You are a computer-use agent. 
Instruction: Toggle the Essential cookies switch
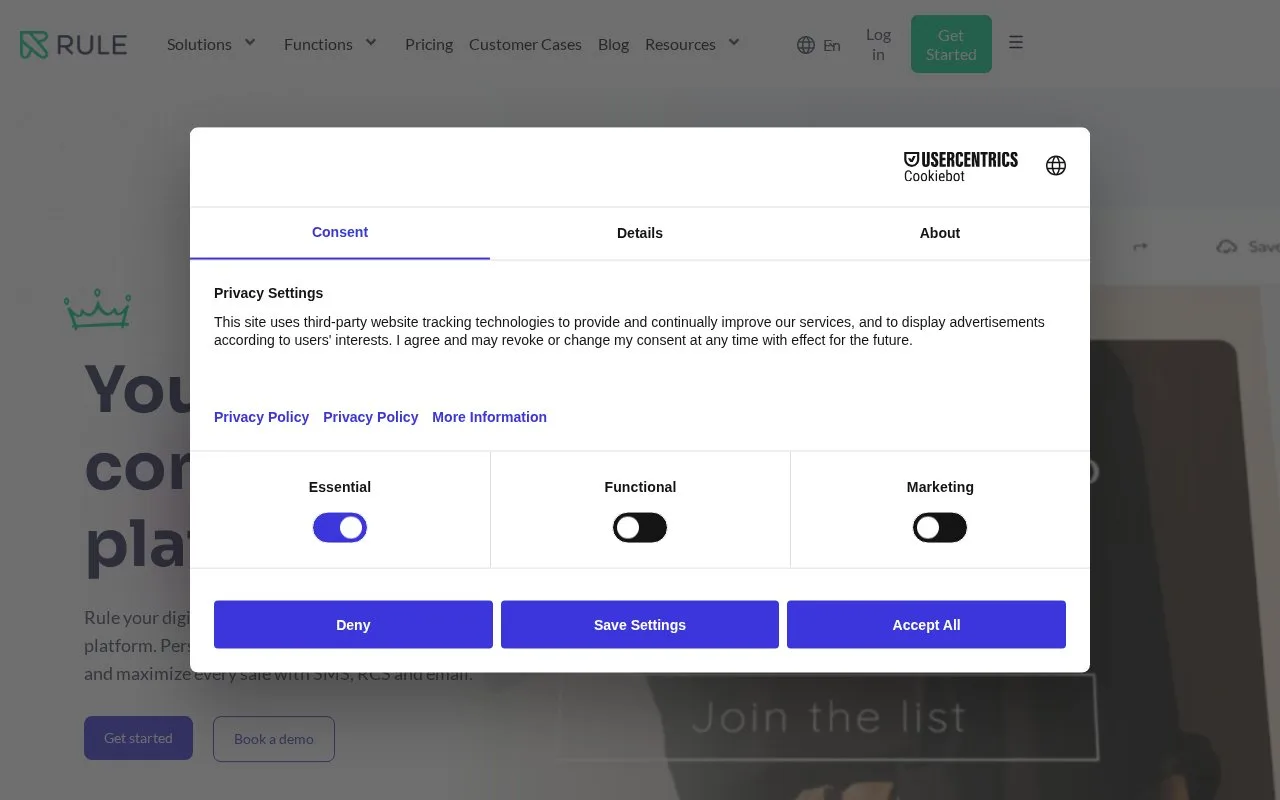[340, 528]
